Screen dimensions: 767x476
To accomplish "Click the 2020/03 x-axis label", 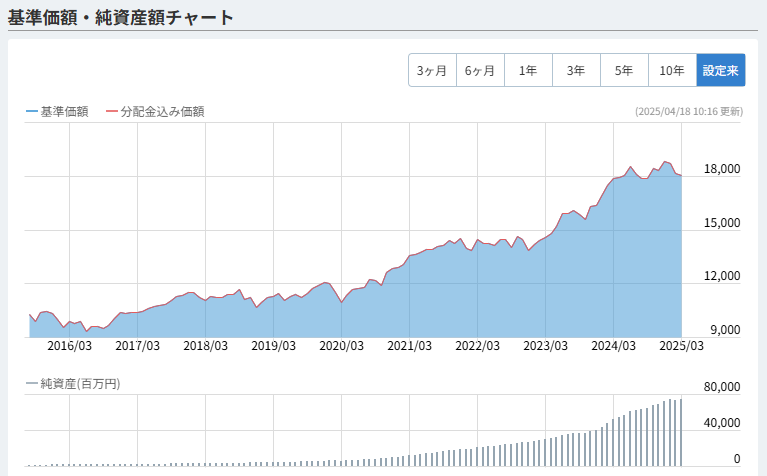I will coord(341,346).
